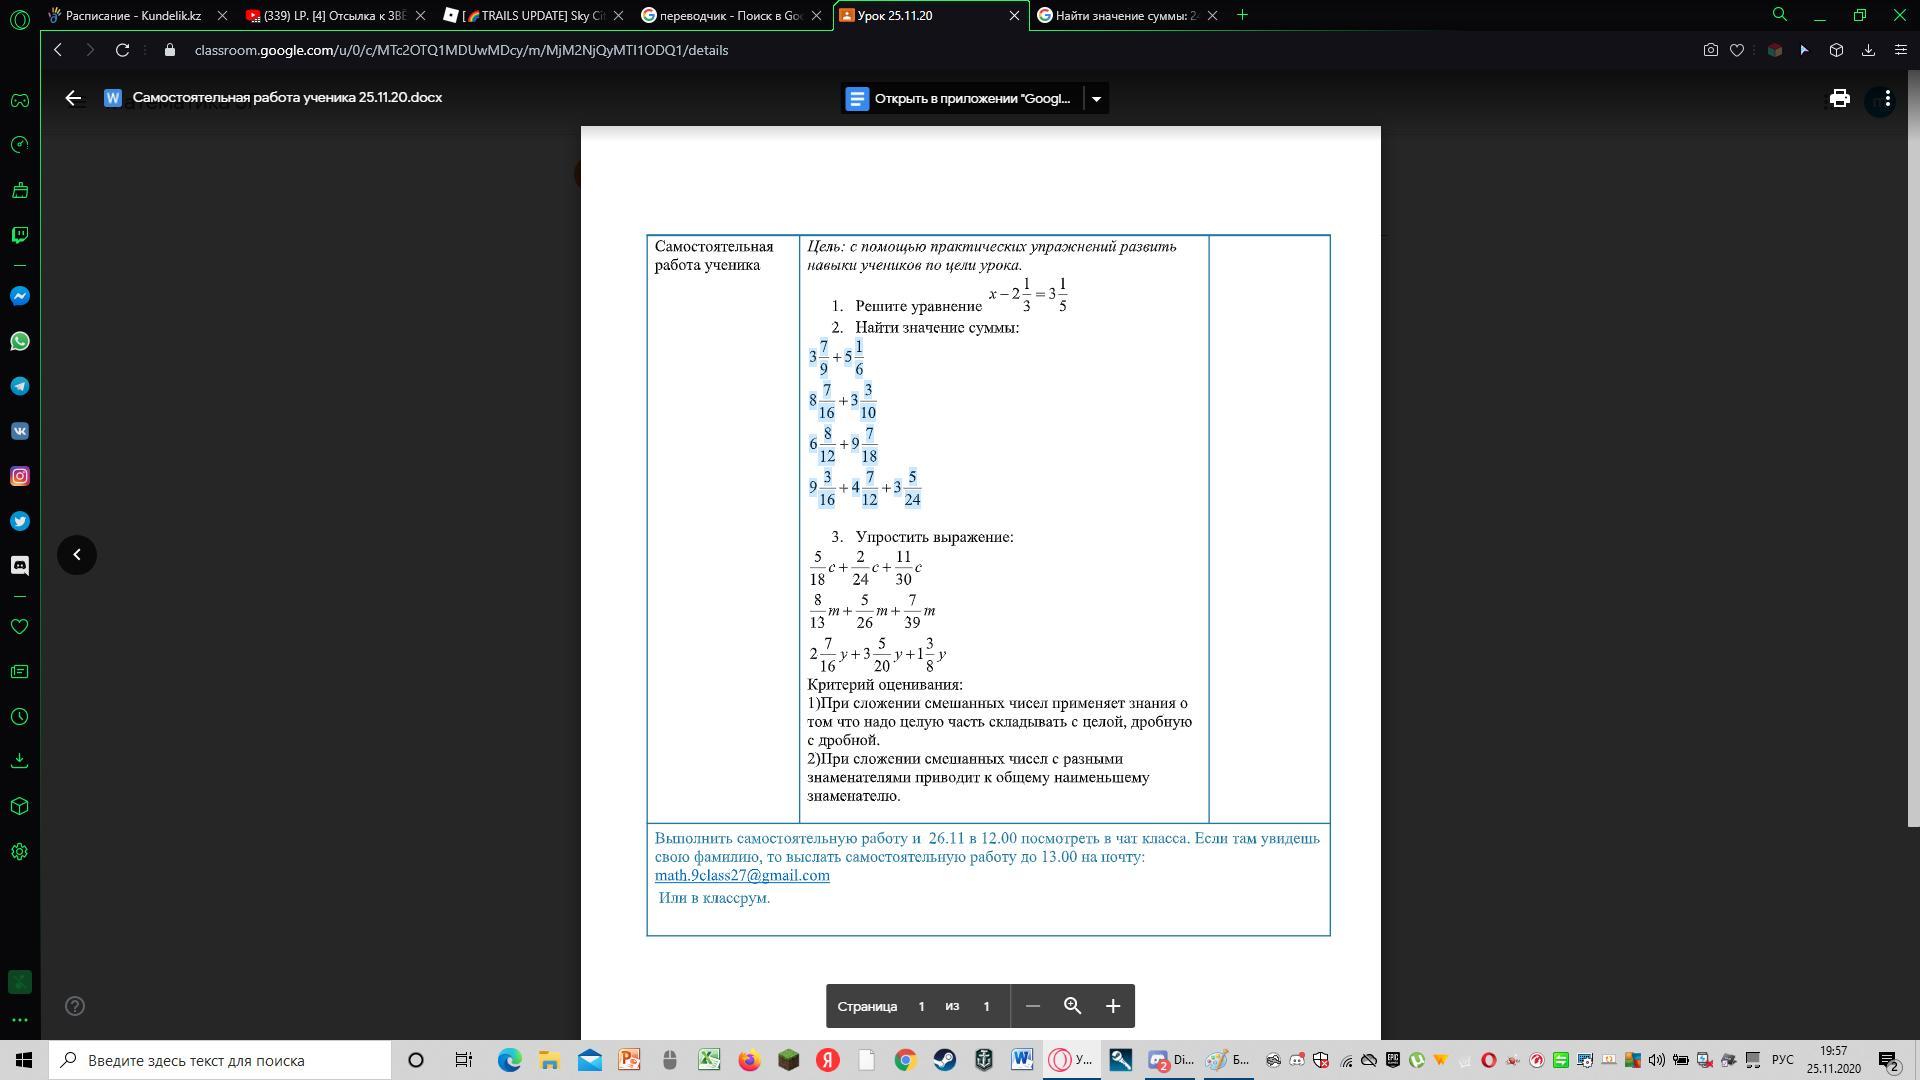Open math.9class27@gmail.com email link
Image resolution: width=1920 pixels, height=1080 pixels.
(x=742, y=876)
